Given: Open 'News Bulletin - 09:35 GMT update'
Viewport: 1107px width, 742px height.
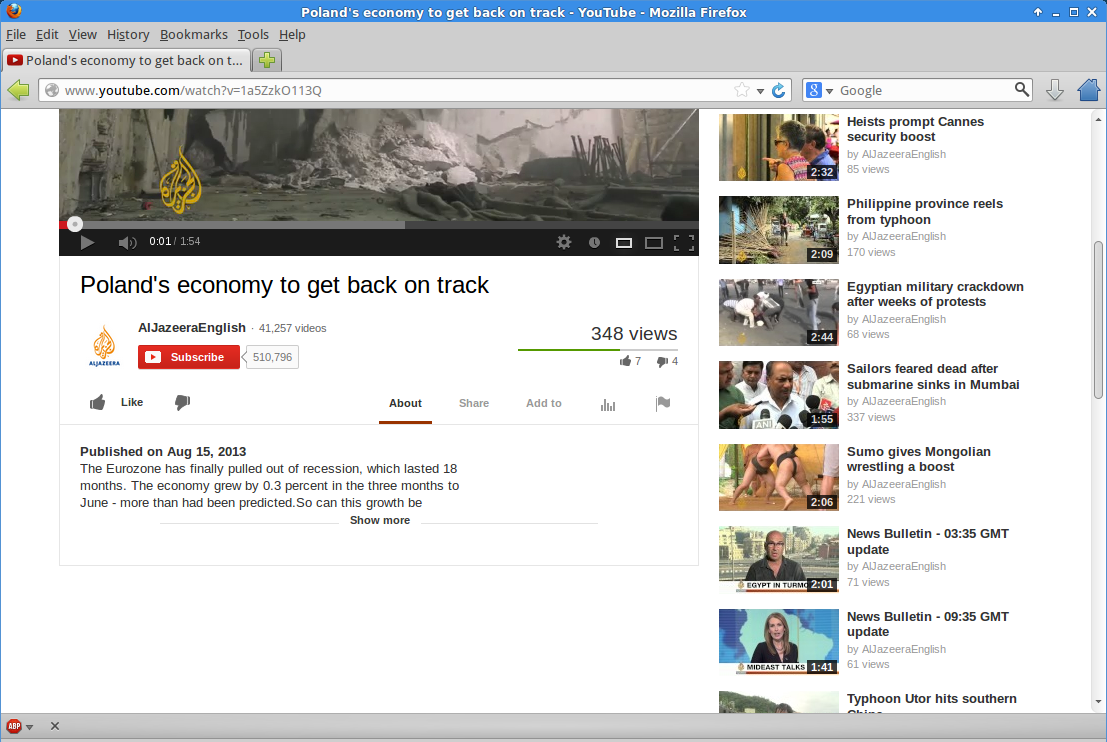Looking at the screenshot, I should pyautogui.click(x=928, y=624).
